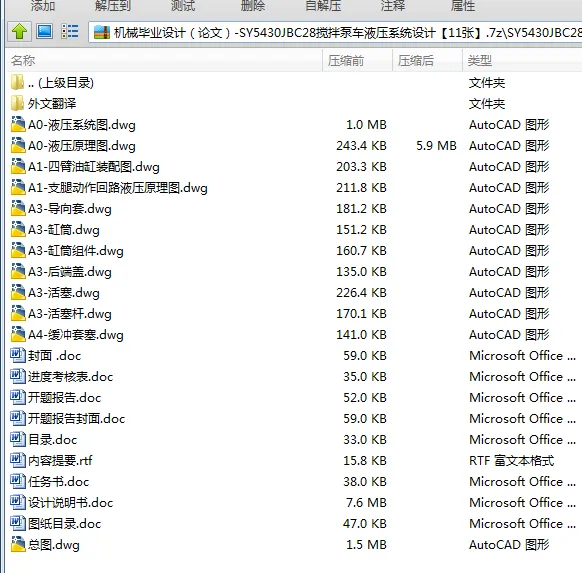The image size is (582, 573).
Task: Click DWG icon of A4-缓冲套塞.dwg
Action: [18, 334]
